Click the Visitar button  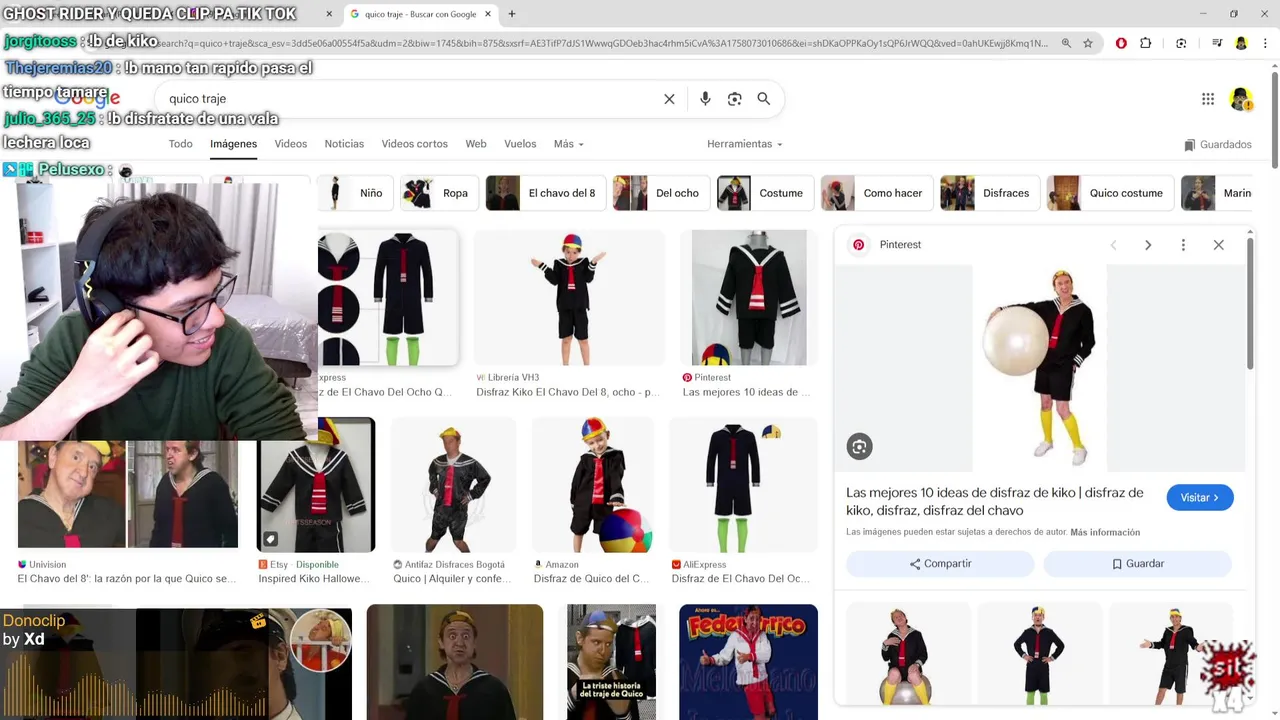point(1199,498)
